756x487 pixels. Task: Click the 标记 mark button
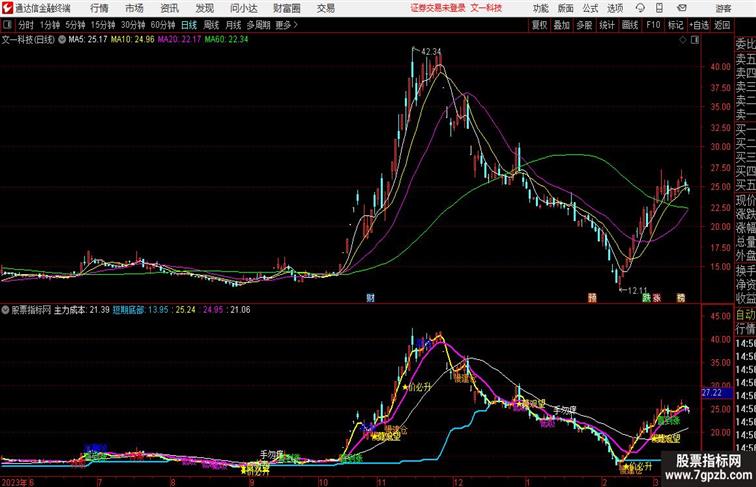[x=675, y=25]
